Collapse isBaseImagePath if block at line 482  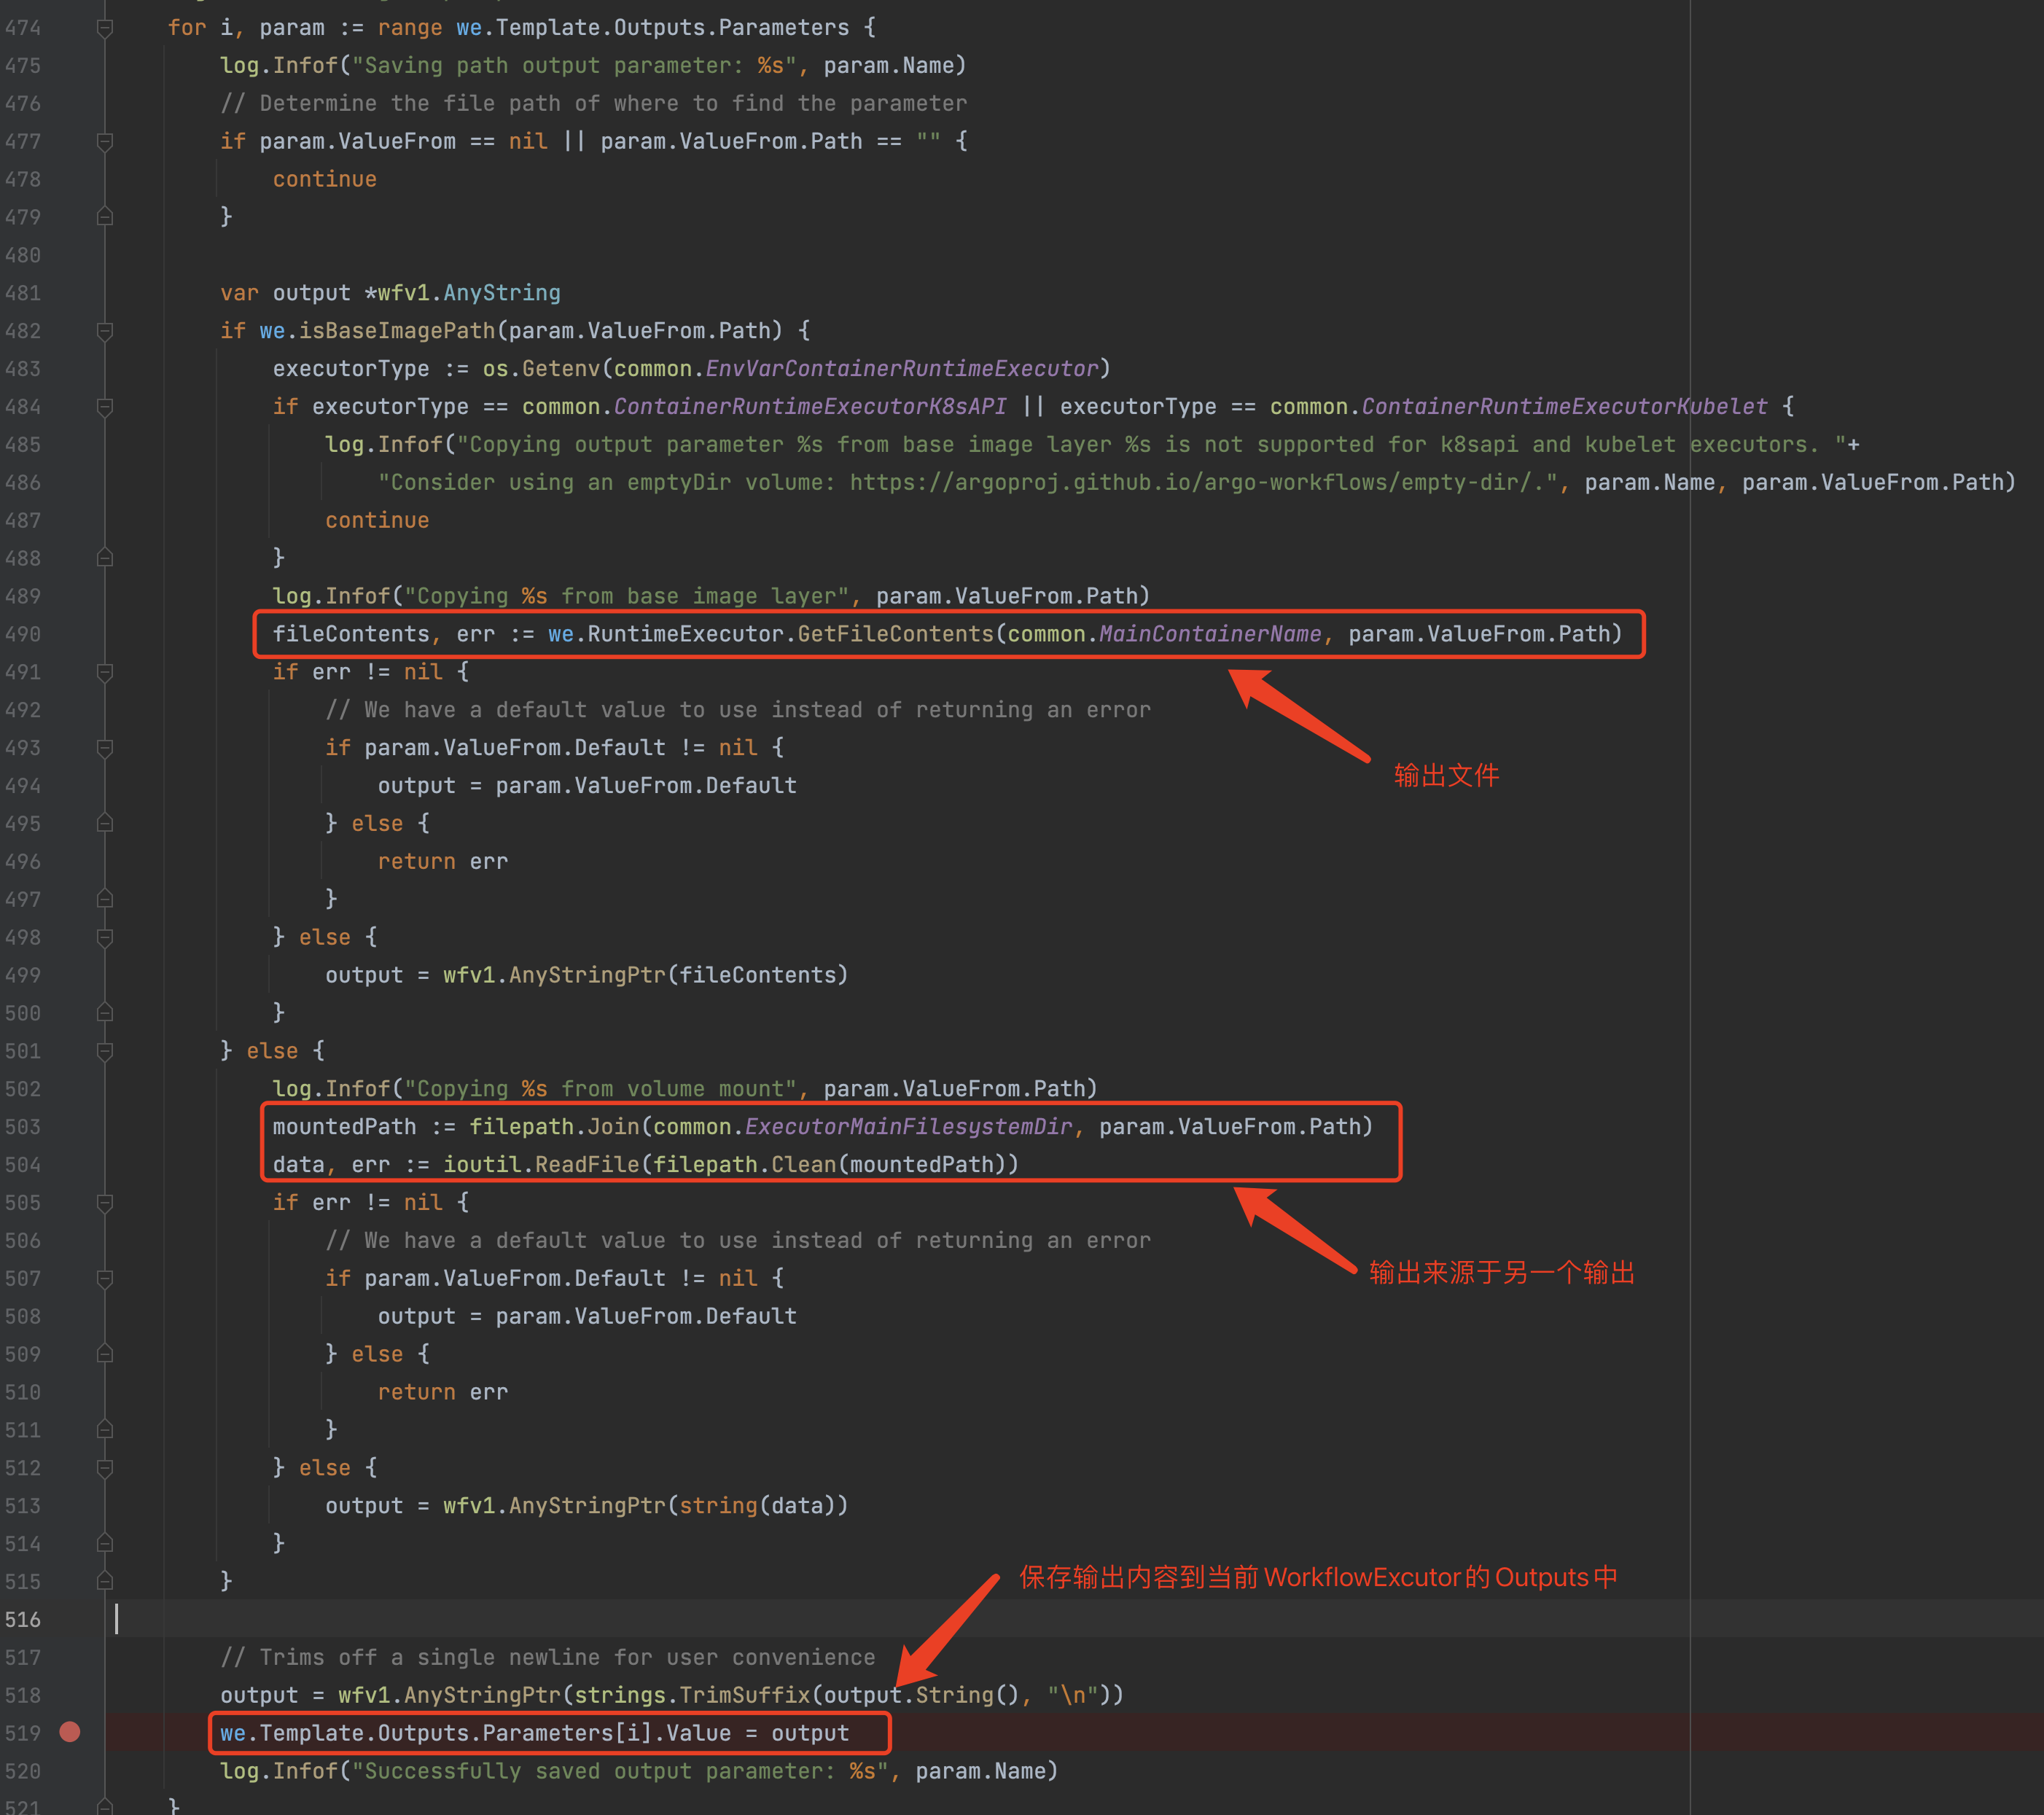(x=105, y=331)
